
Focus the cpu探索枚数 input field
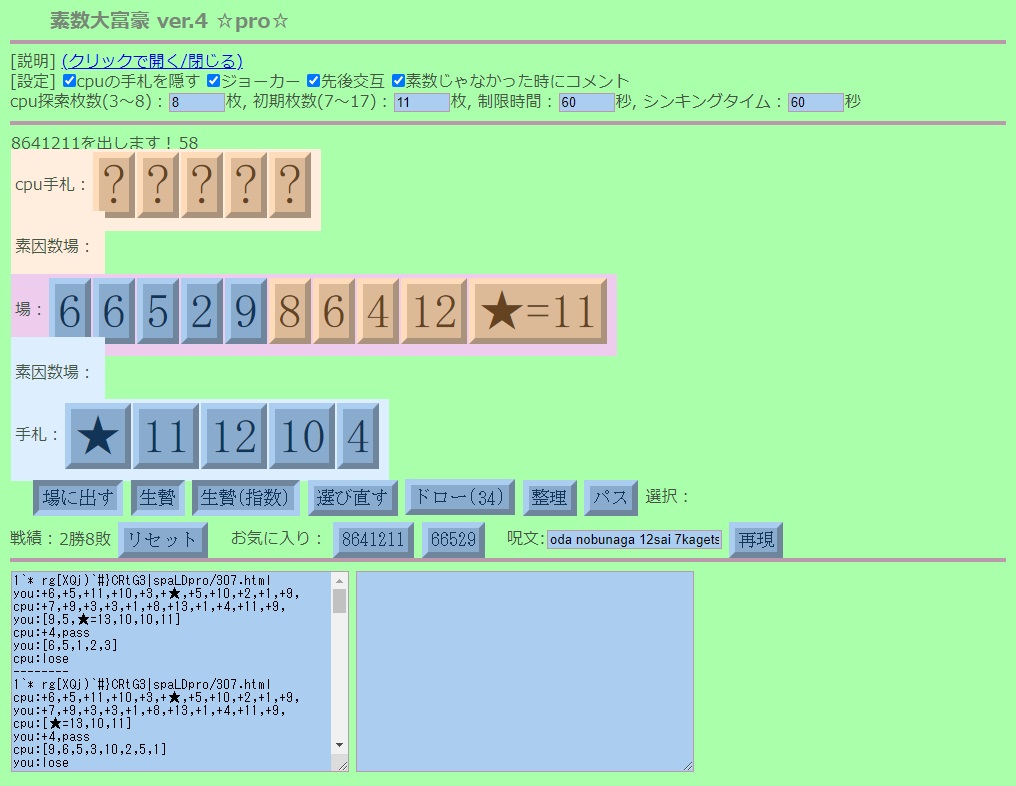click(196, 102)
